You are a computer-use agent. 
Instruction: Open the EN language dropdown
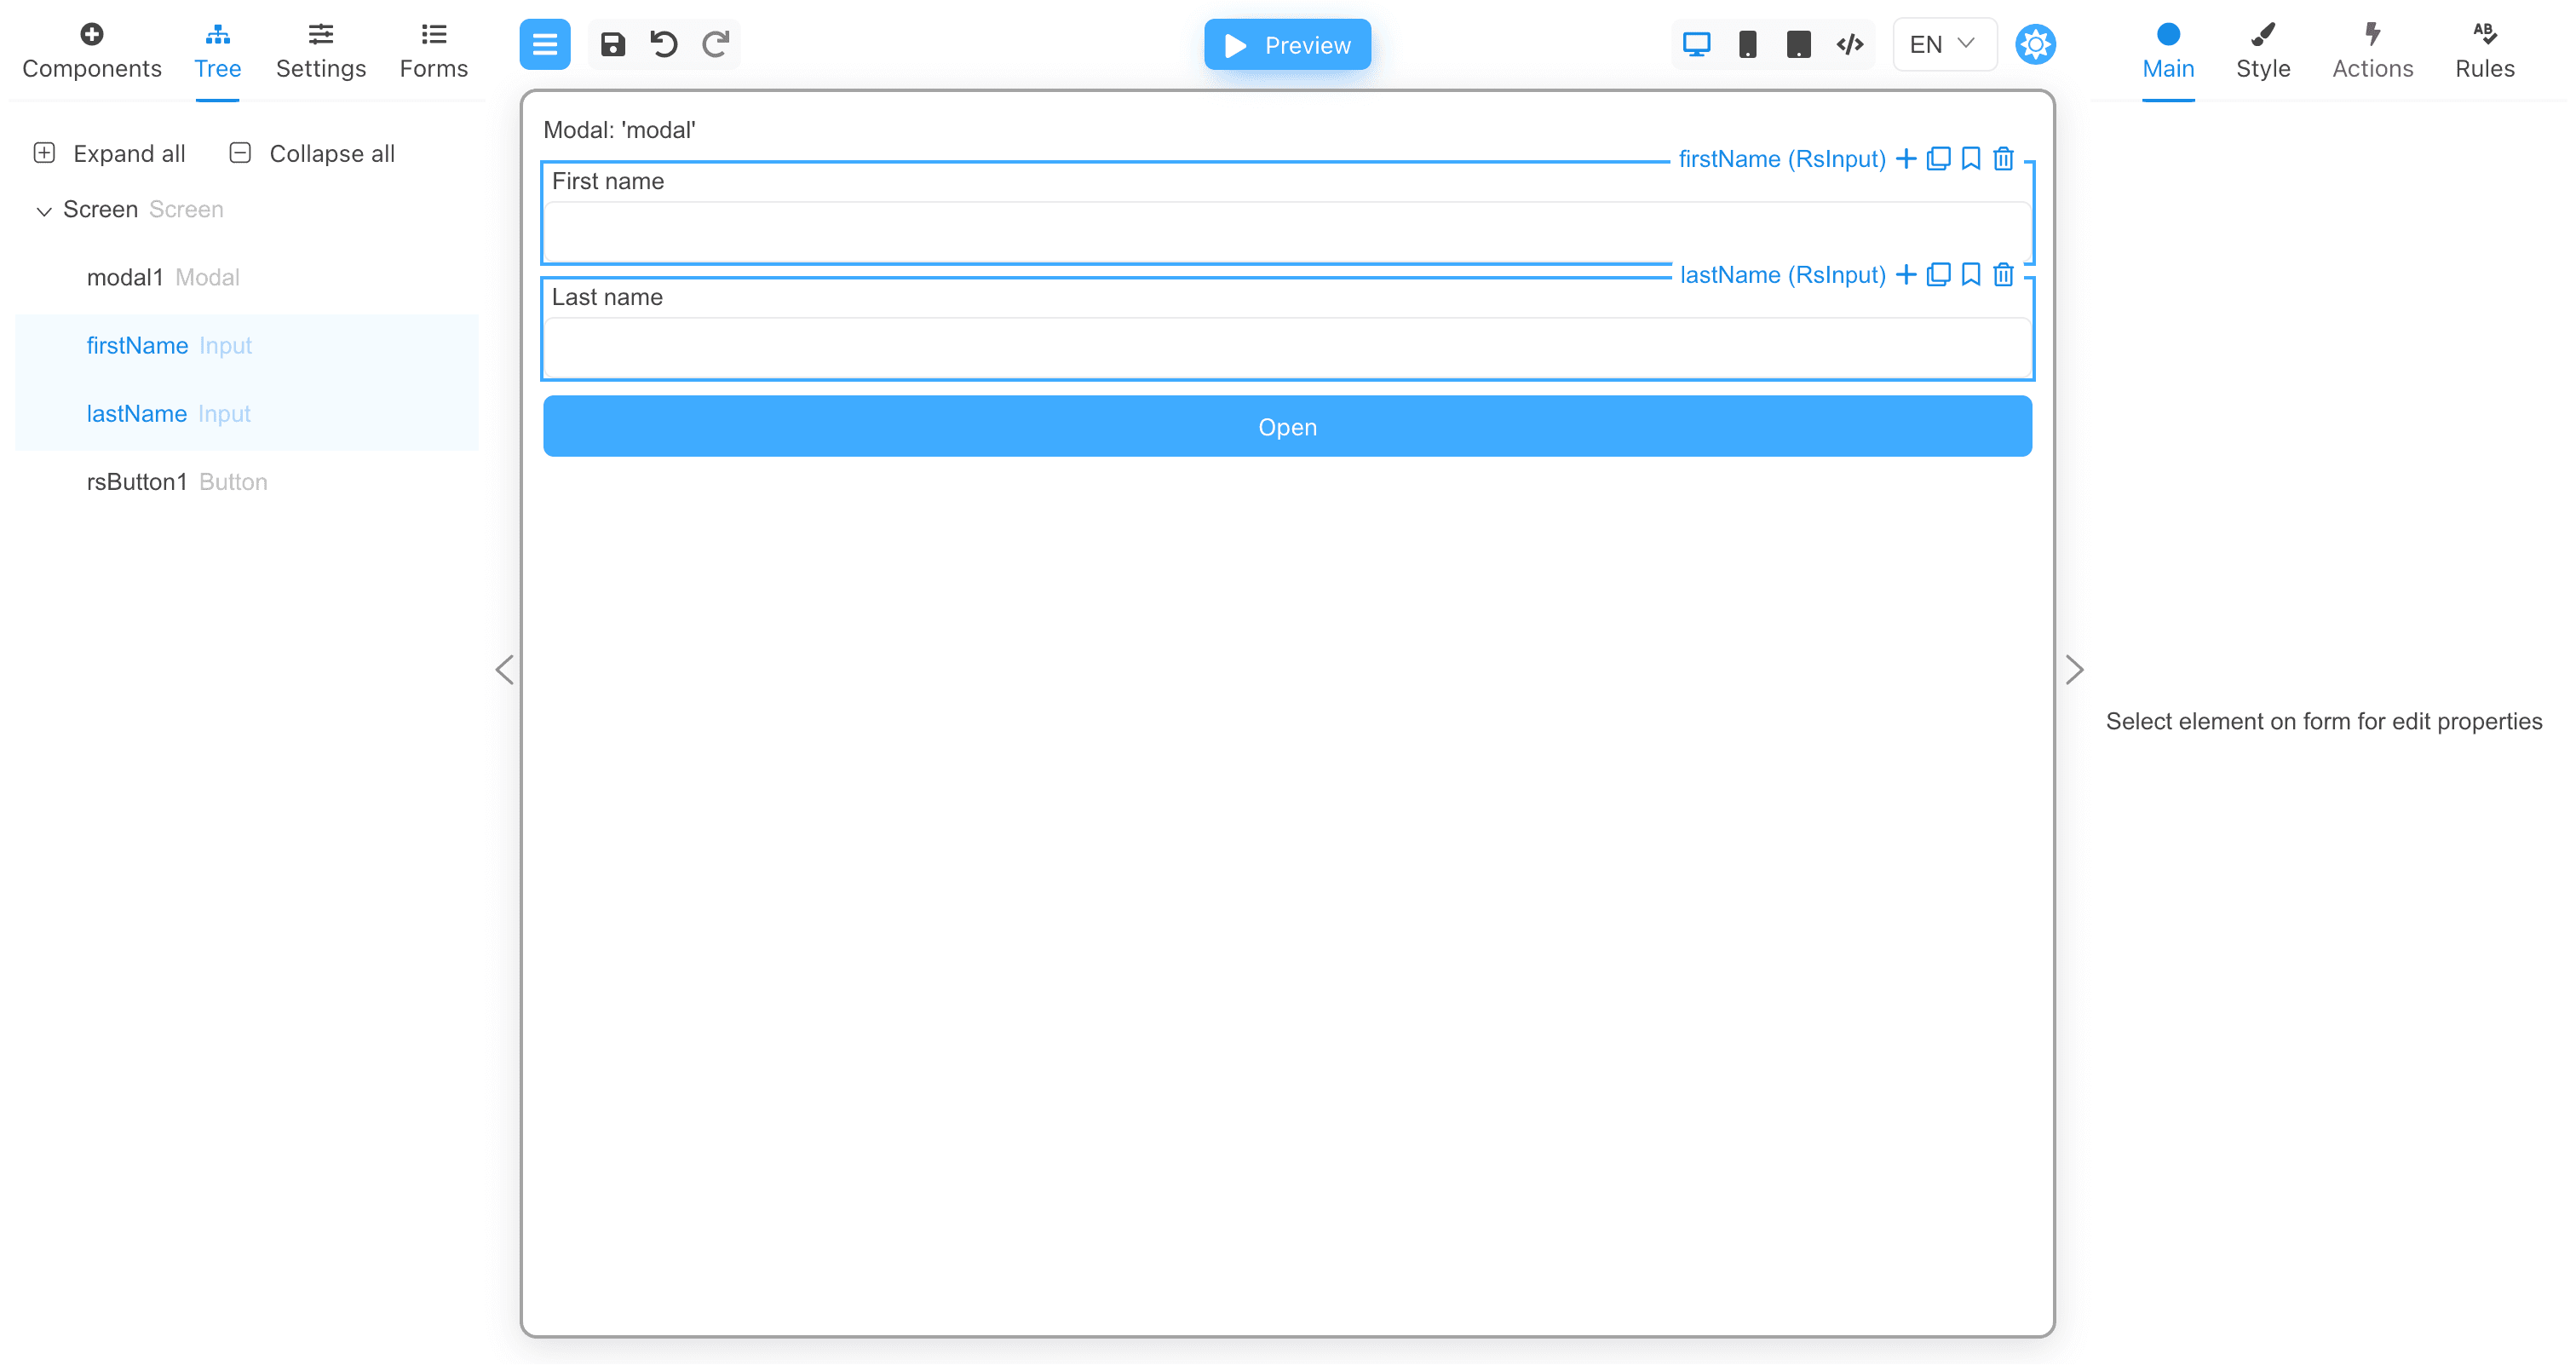pyautogui.click(x=1941, y=44)
